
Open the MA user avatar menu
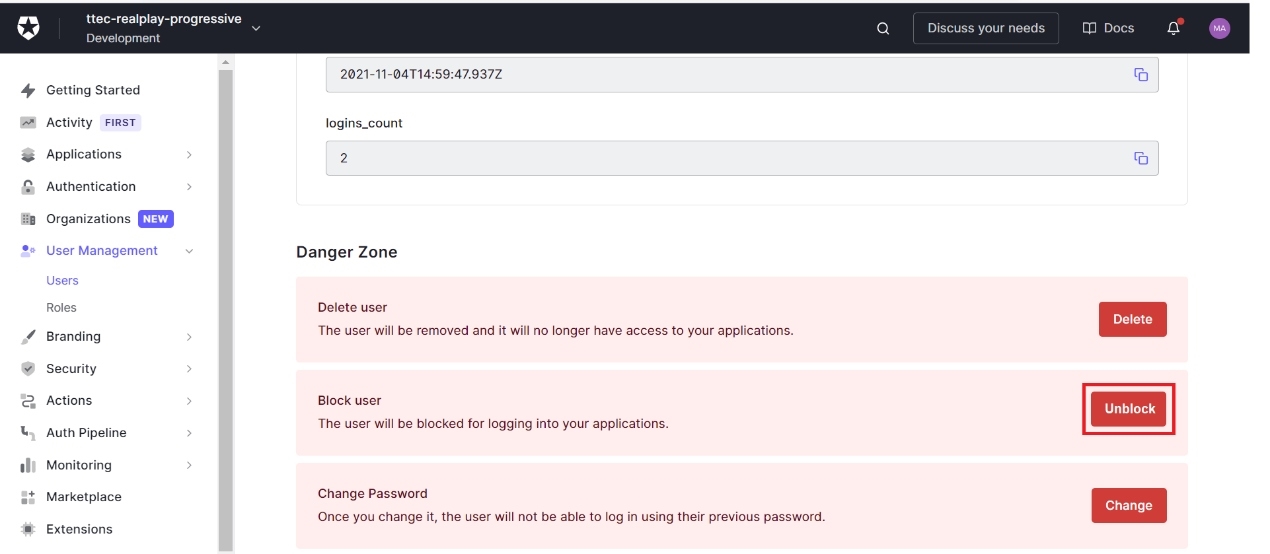[1219, 28]
